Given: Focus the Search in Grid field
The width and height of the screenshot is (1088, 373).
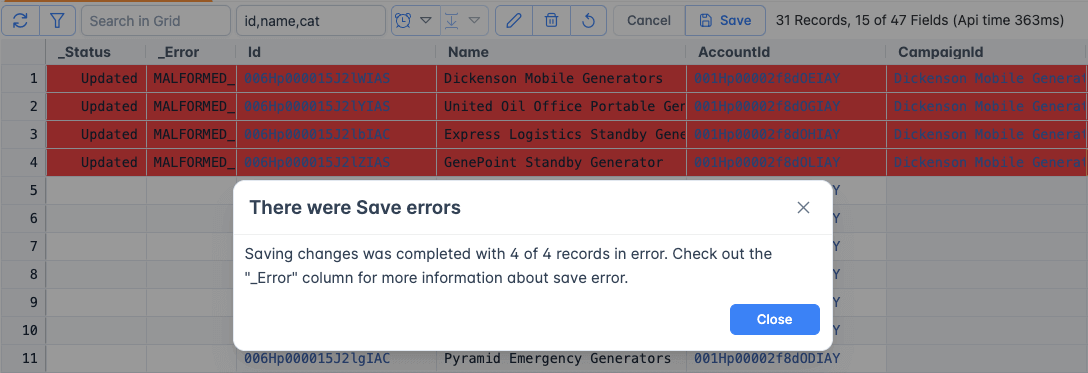Looking at the screenshot, I should coord(155,21).
